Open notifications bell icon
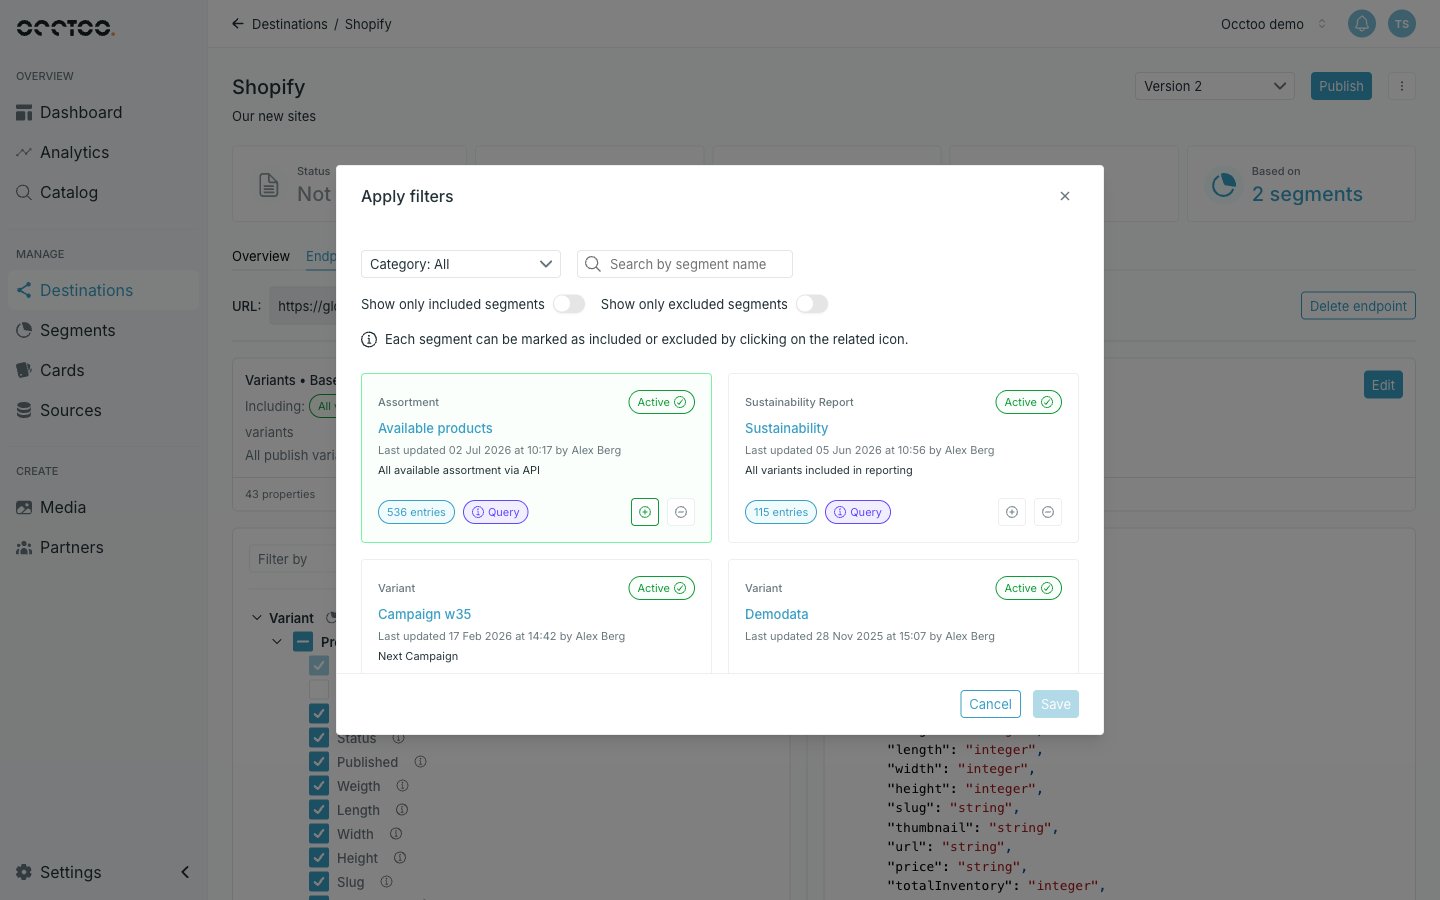 point(1362,24)
